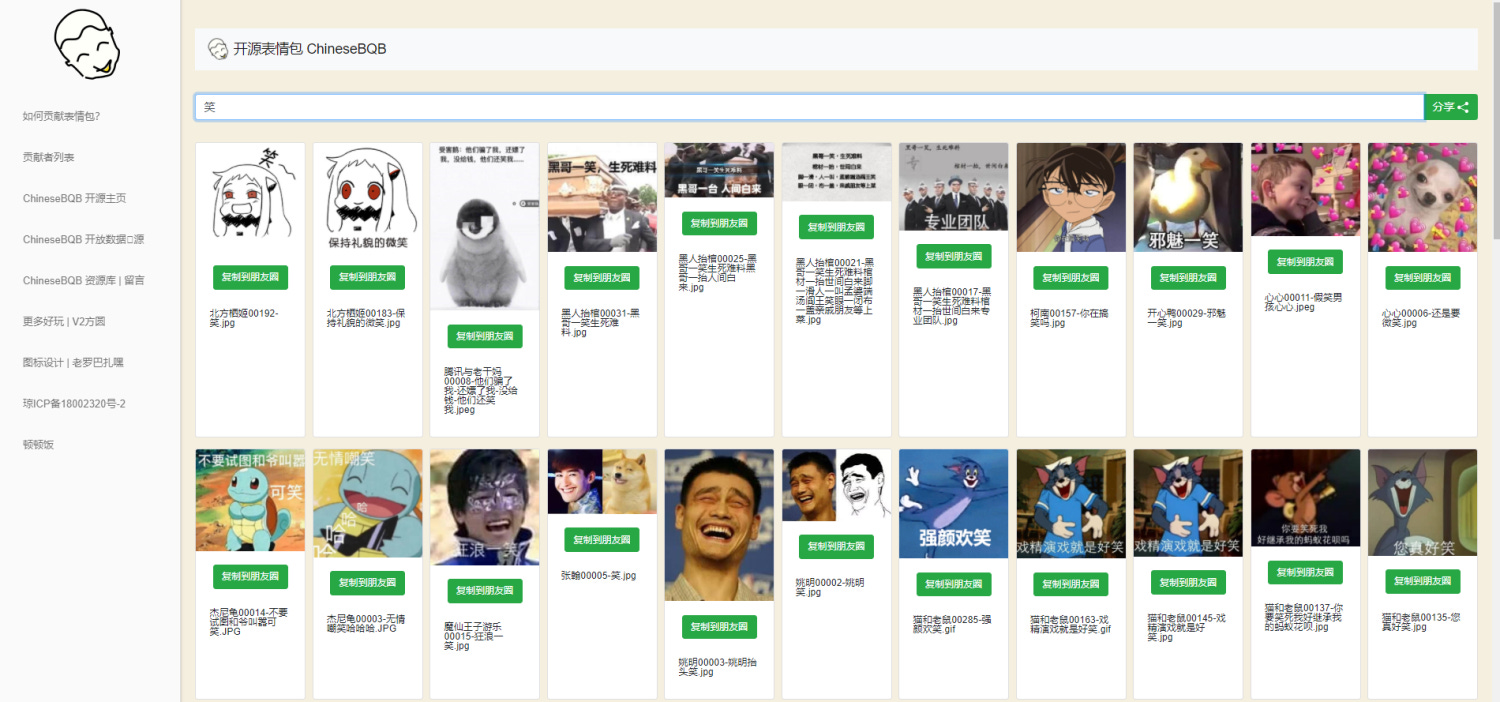Screen dimensions: 1500x702
Task: Copy 猫和老鼠00137 Jerry meme to friend circle
Action: tap(1305, 572)
